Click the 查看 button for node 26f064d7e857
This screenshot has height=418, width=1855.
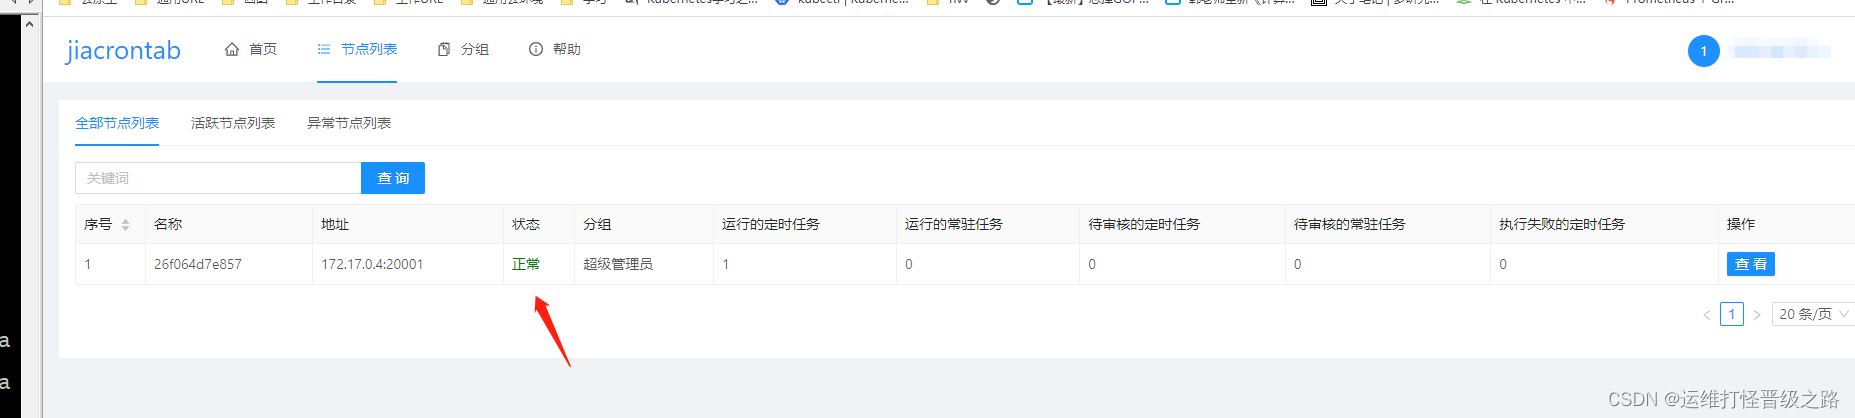pos(1751,264)
